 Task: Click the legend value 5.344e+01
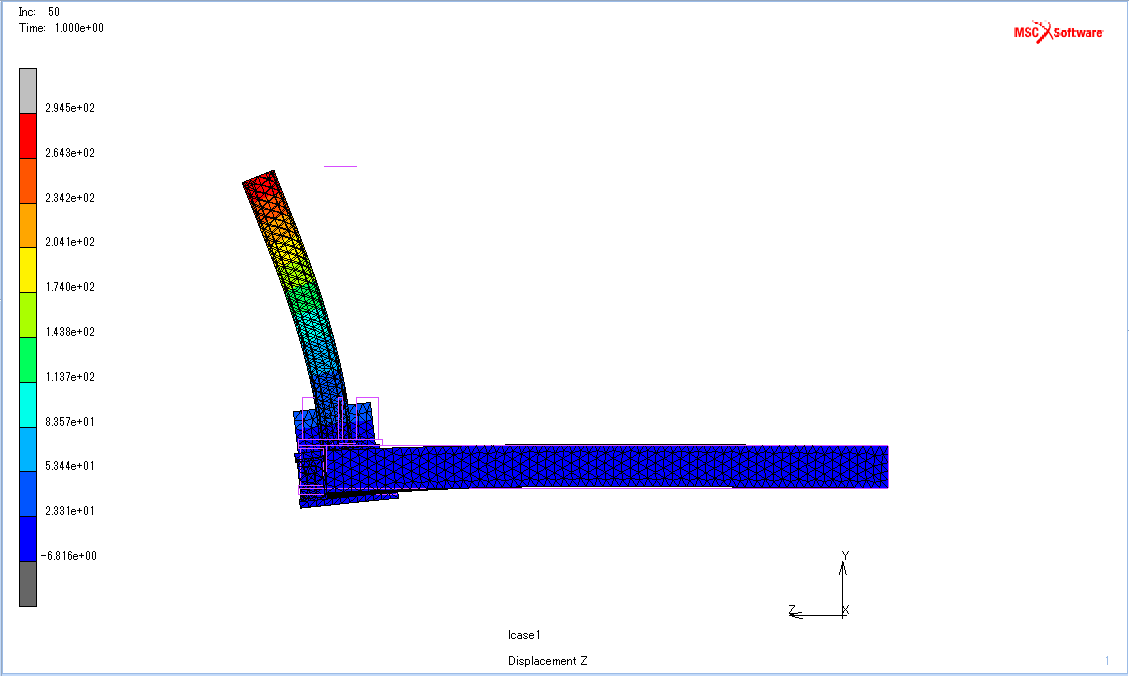tap(70, 466)
